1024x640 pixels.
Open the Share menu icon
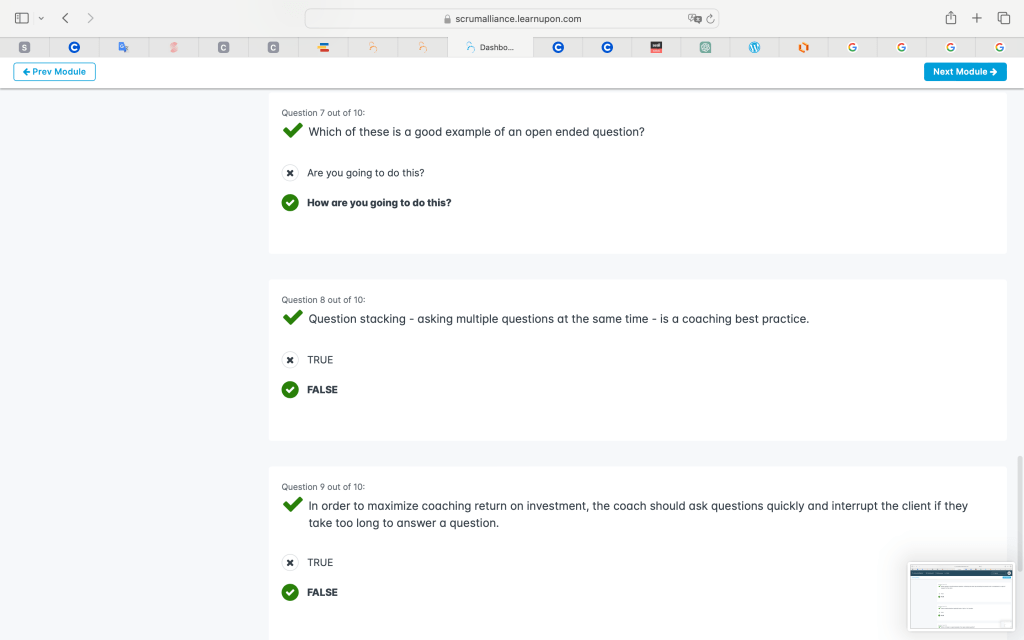point(951,18)
